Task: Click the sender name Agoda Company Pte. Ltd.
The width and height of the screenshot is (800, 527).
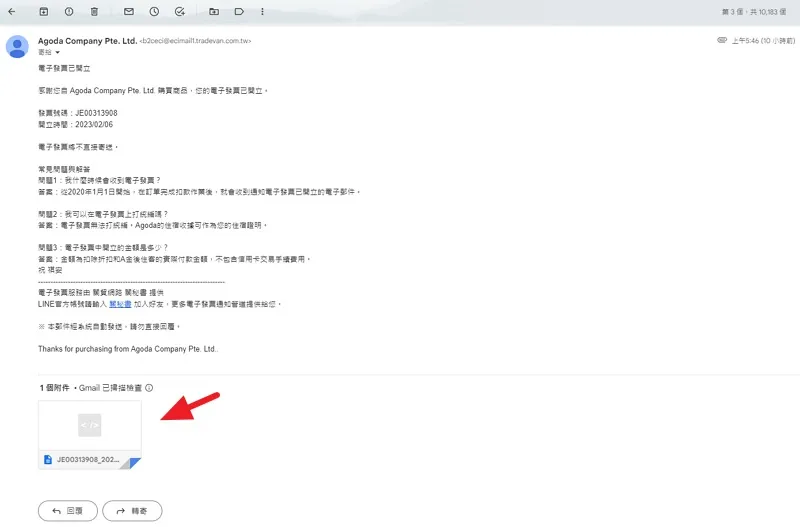Action: (87, 41)
